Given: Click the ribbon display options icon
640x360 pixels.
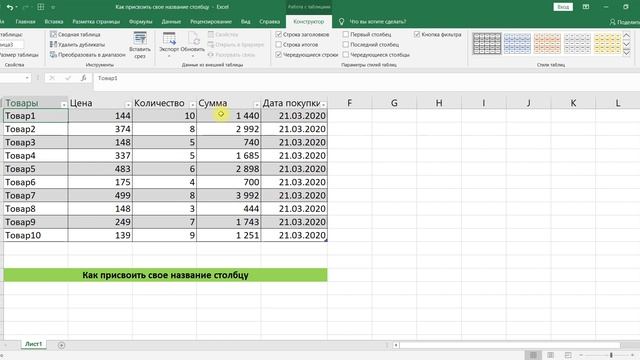Looking at the screenshot, I should tap(586, 7).
